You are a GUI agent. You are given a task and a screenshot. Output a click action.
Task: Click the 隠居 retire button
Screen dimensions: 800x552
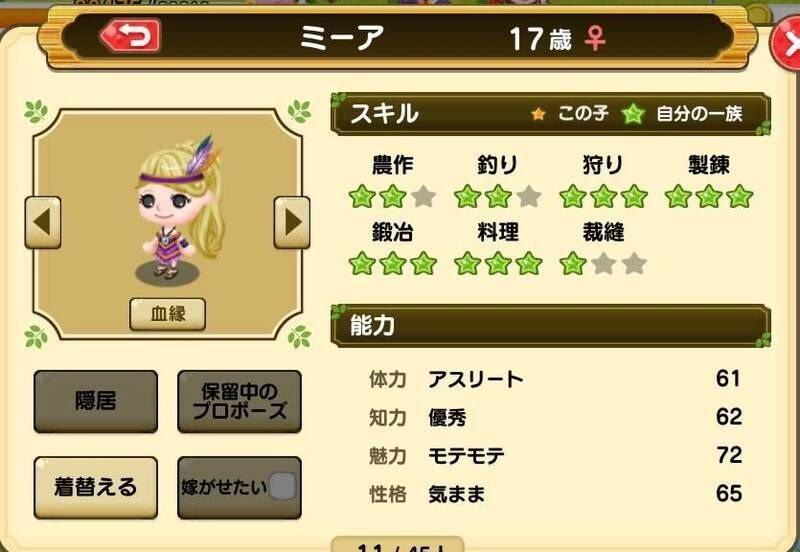(96, 402)
